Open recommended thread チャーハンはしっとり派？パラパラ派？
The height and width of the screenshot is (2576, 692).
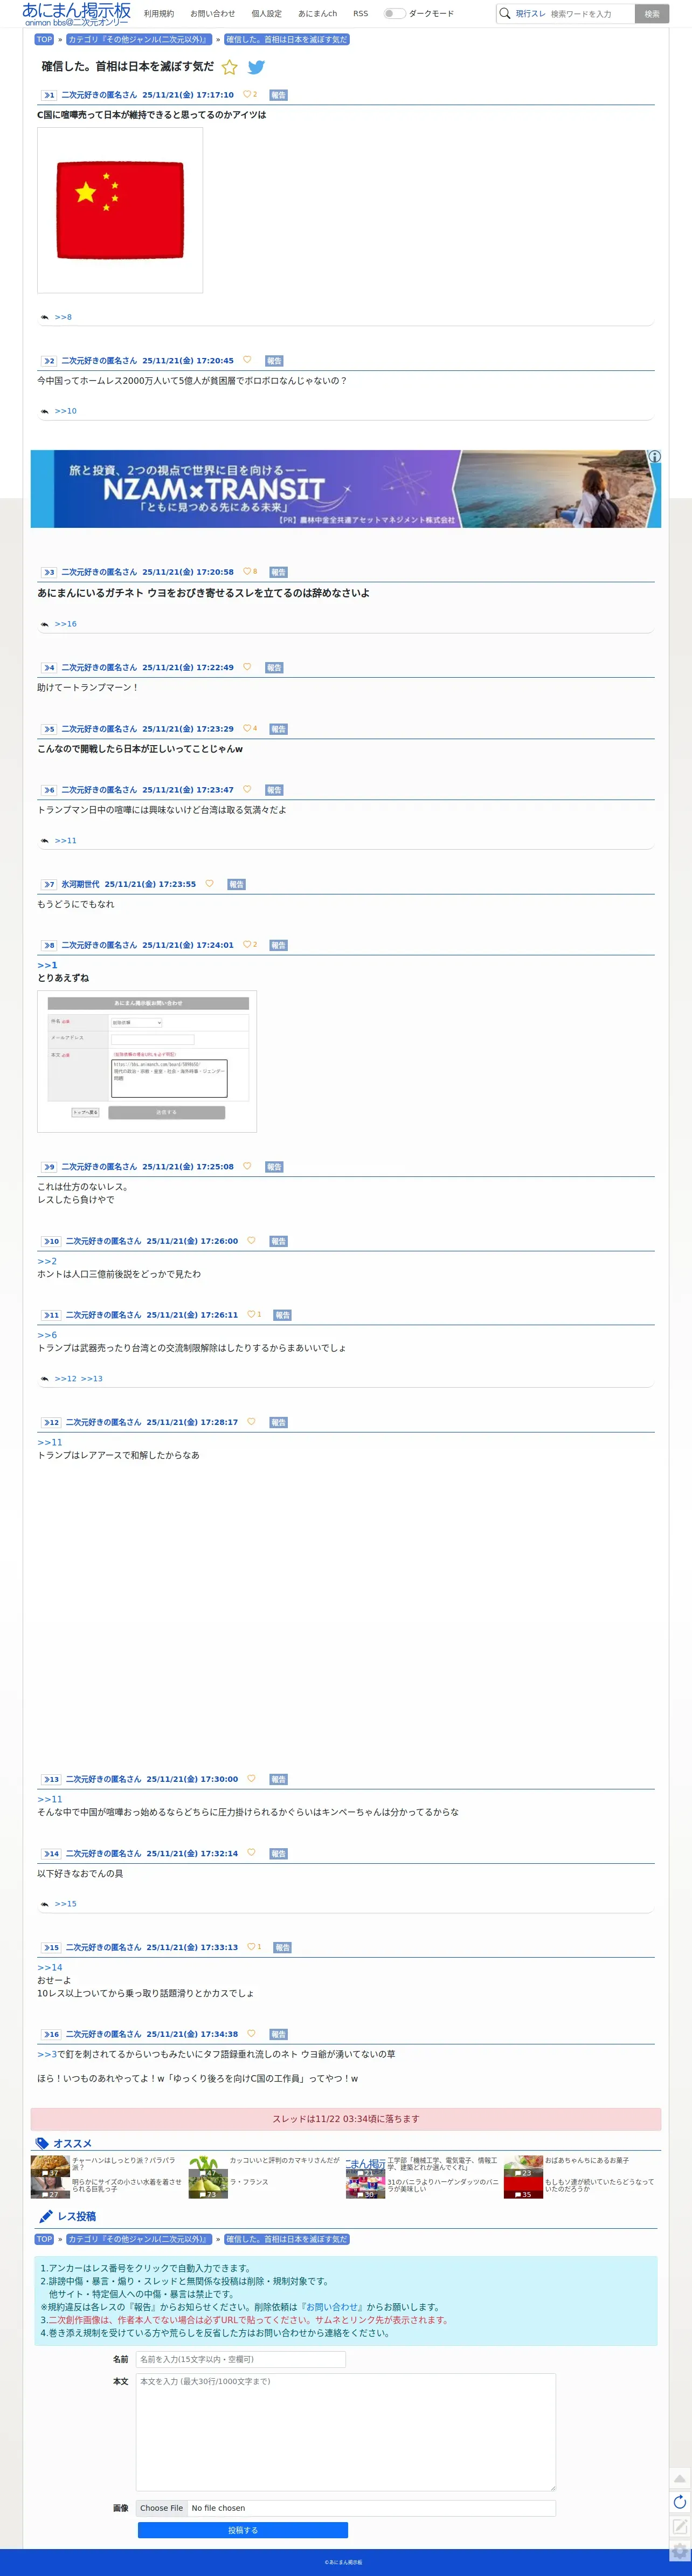124,2164
